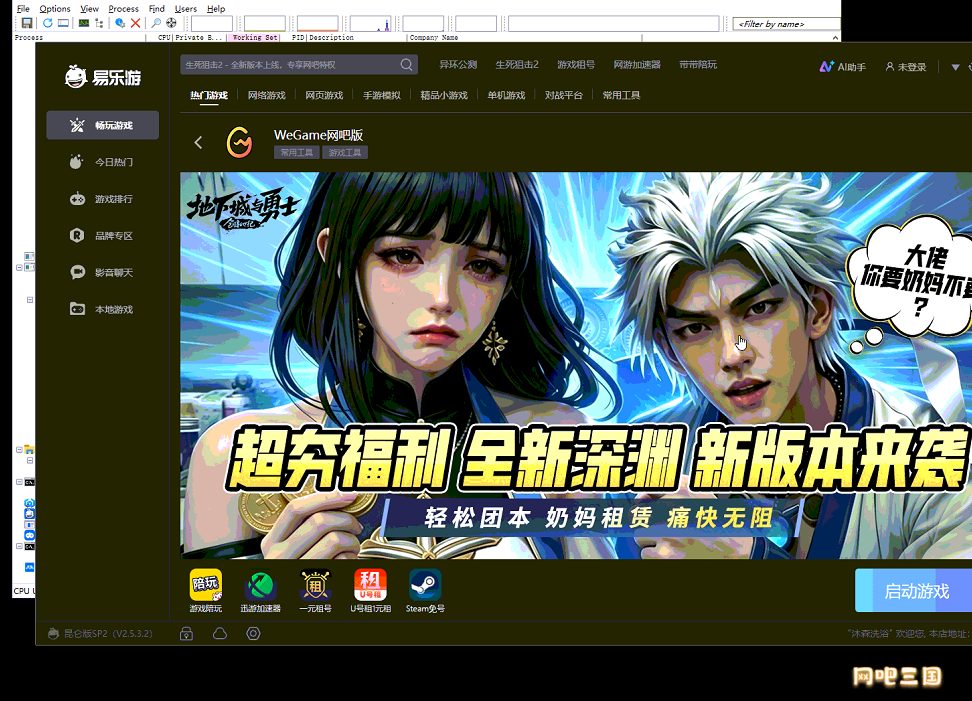Expand the dropdown arrow beside 未登录
972x701 pixels.
tap(955, 67)
